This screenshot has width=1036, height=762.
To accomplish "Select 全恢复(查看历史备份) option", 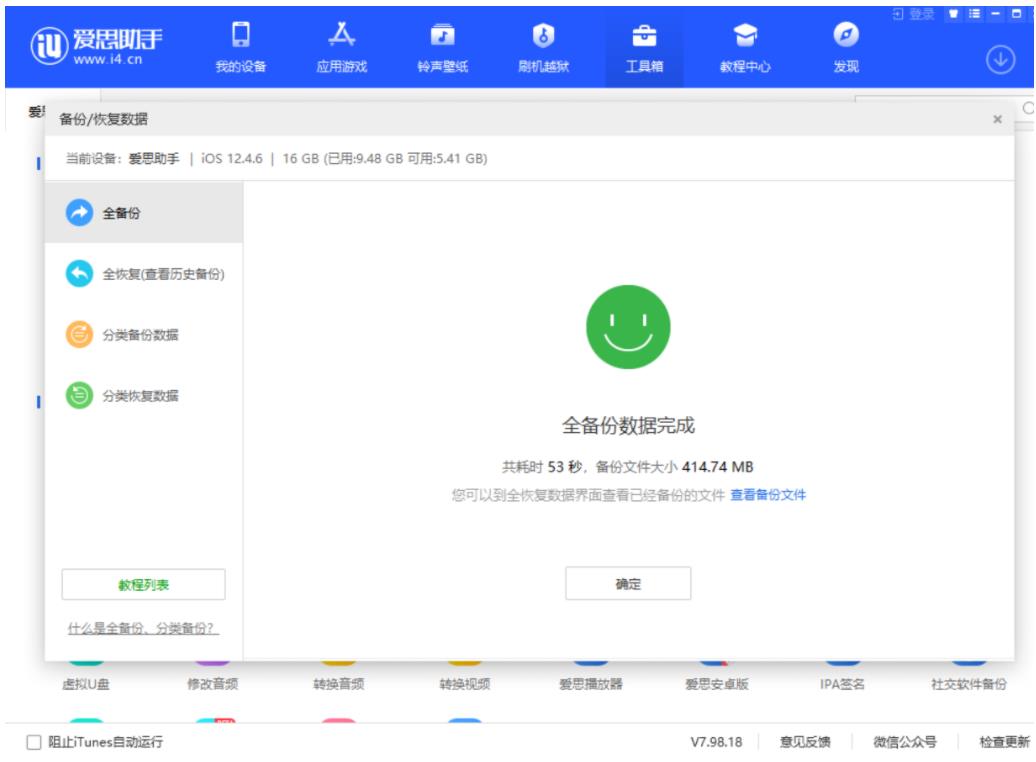I will click(x=144, y=274).
